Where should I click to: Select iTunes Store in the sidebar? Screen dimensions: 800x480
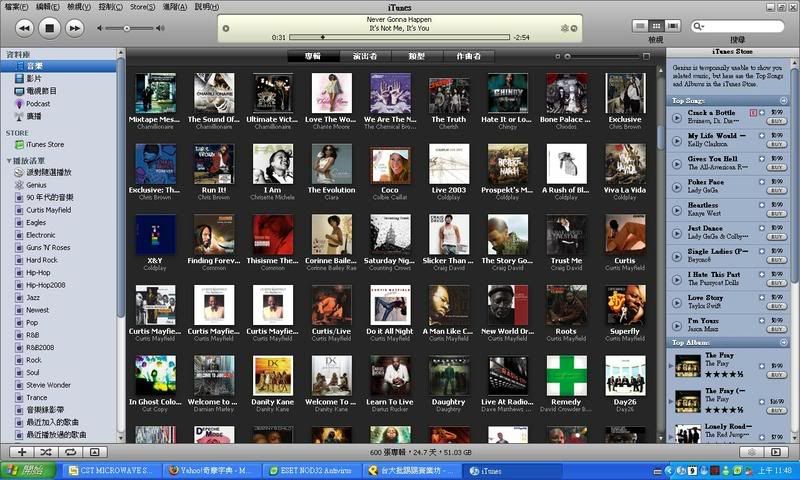(44, 144)
